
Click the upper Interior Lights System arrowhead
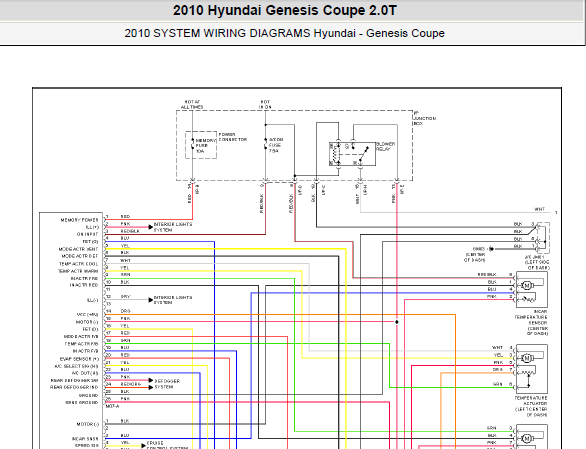tap(151, 227)
